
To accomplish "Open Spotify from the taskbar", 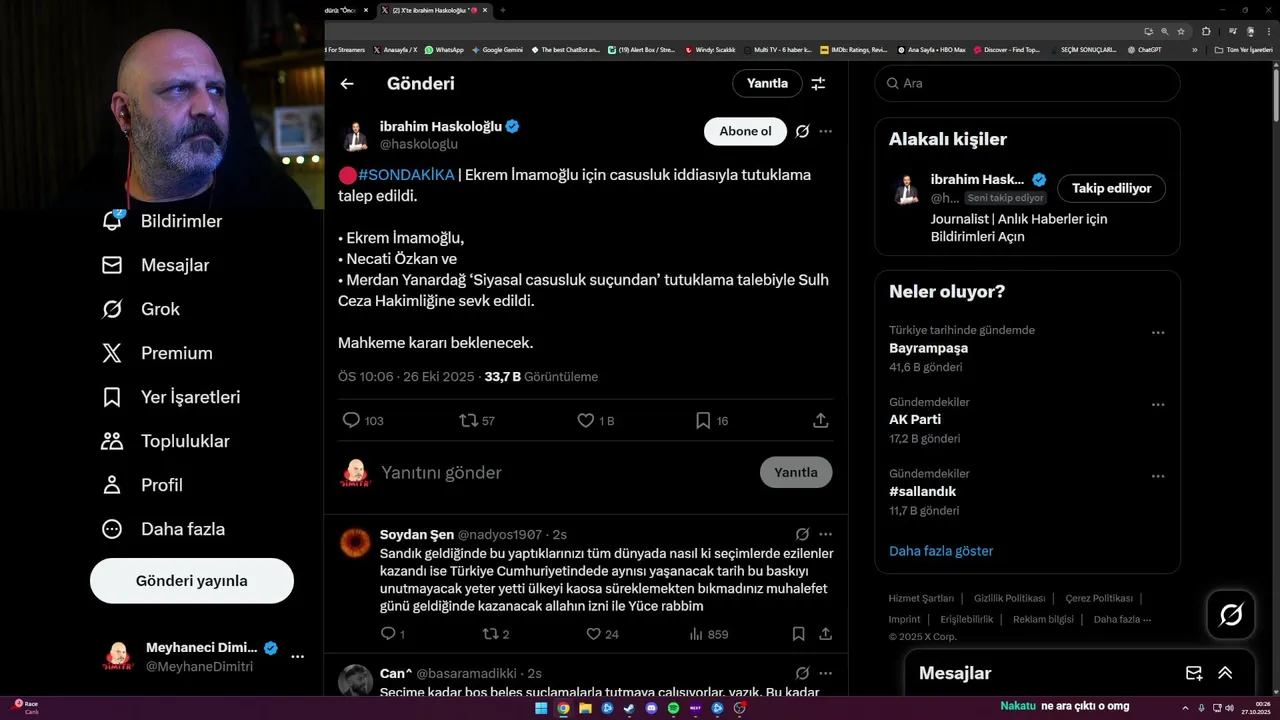I will (673, 708).
